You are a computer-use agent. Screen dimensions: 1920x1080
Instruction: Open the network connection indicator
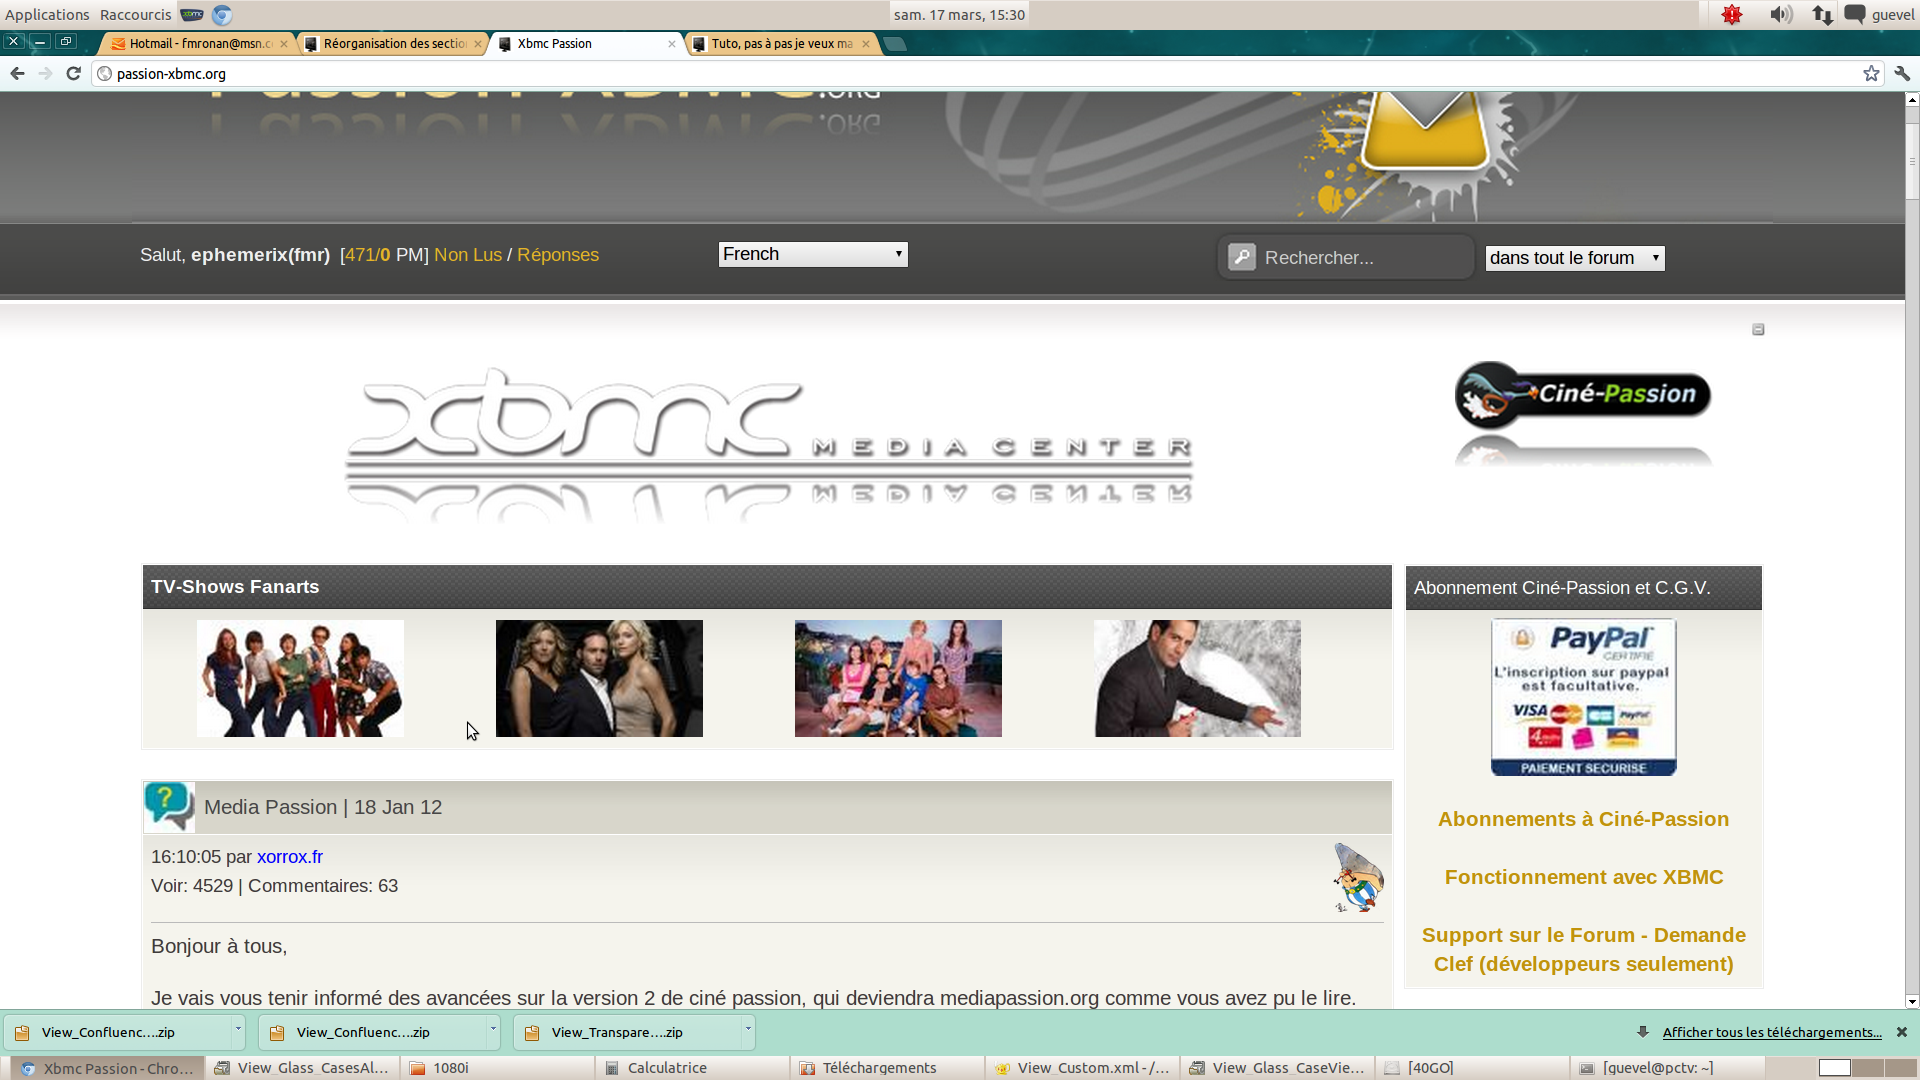point(1822,14)
